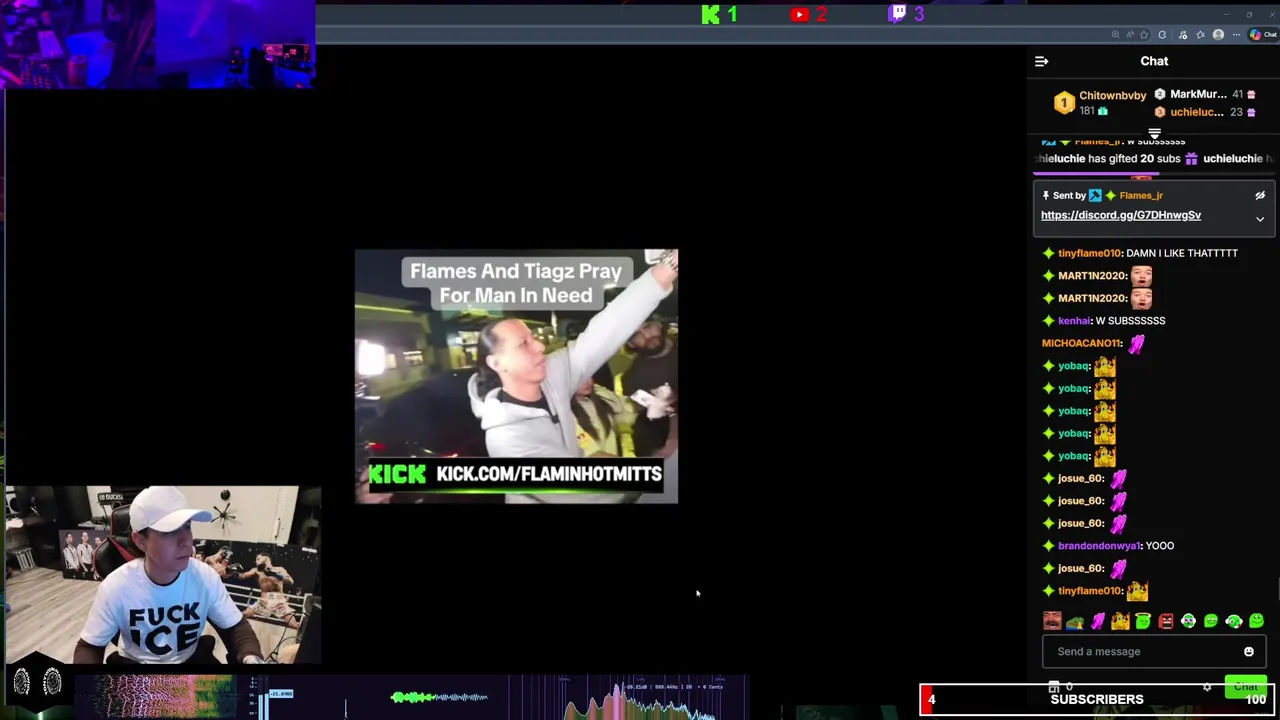This screenshot has width=1280, height=720.
Task: Insert the green smiley blob emote
Action: pyautogui.click(x=1257, y=621)
